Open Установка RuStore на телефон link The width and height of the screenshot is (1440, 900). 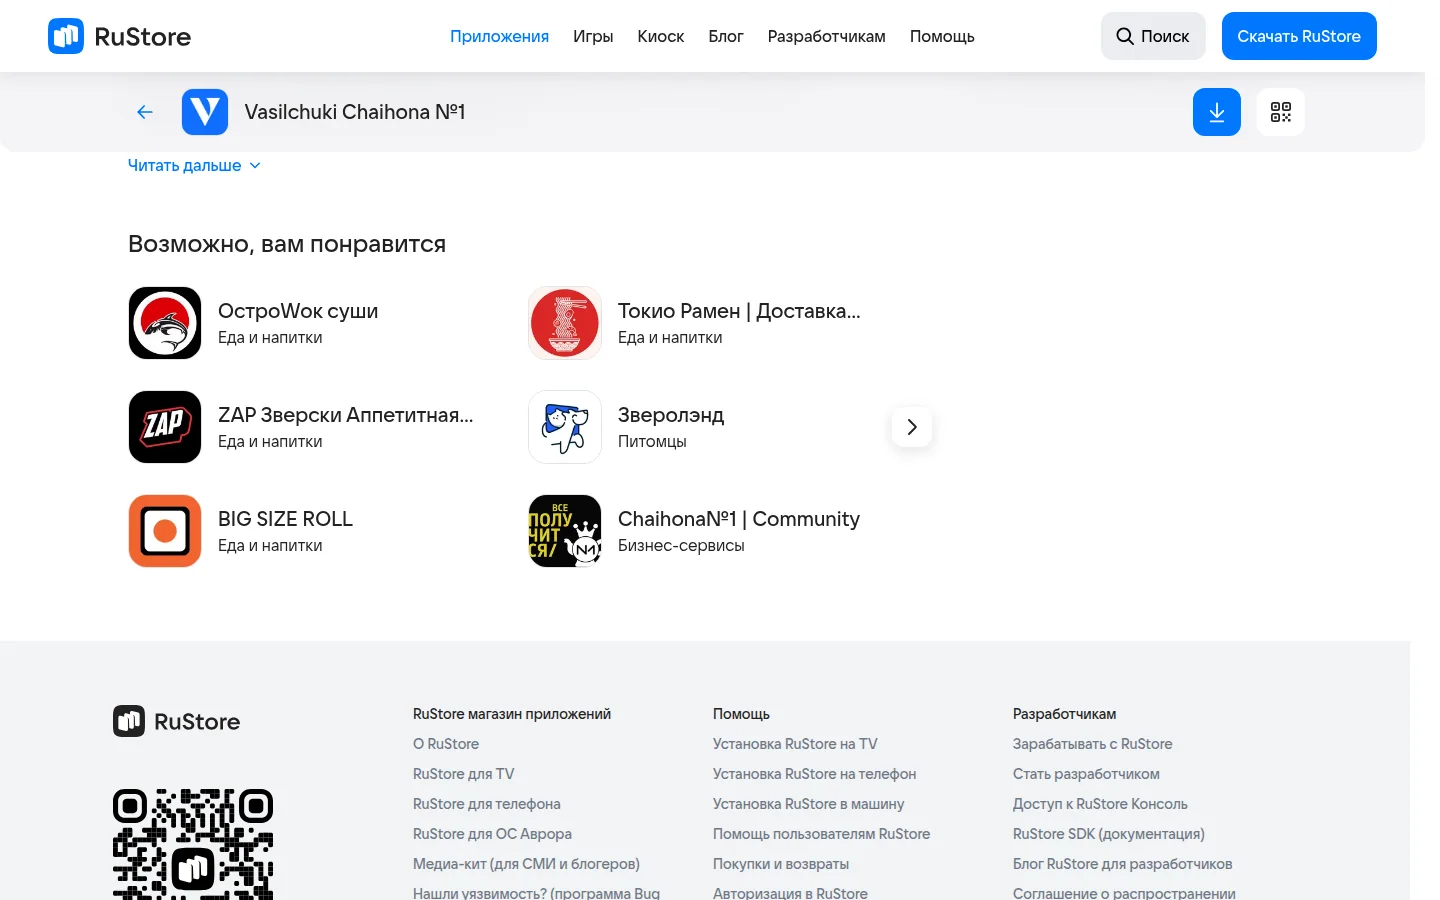(815, 774)
